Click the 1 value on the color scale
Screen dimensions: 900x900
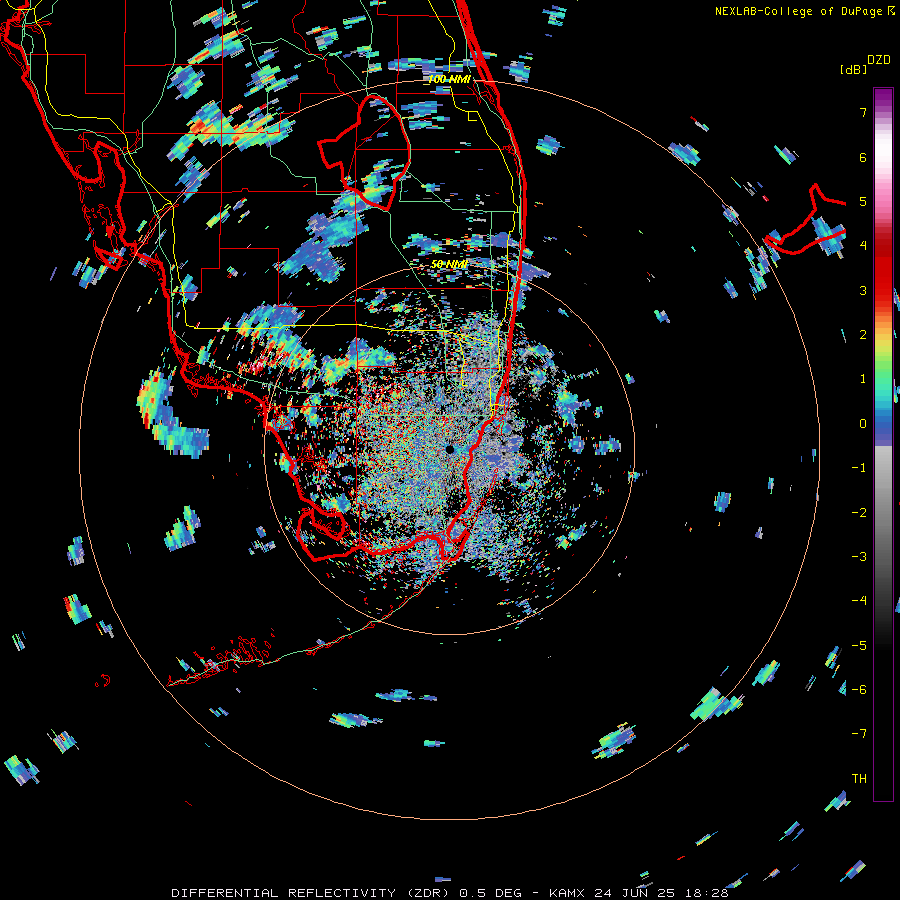863,379
